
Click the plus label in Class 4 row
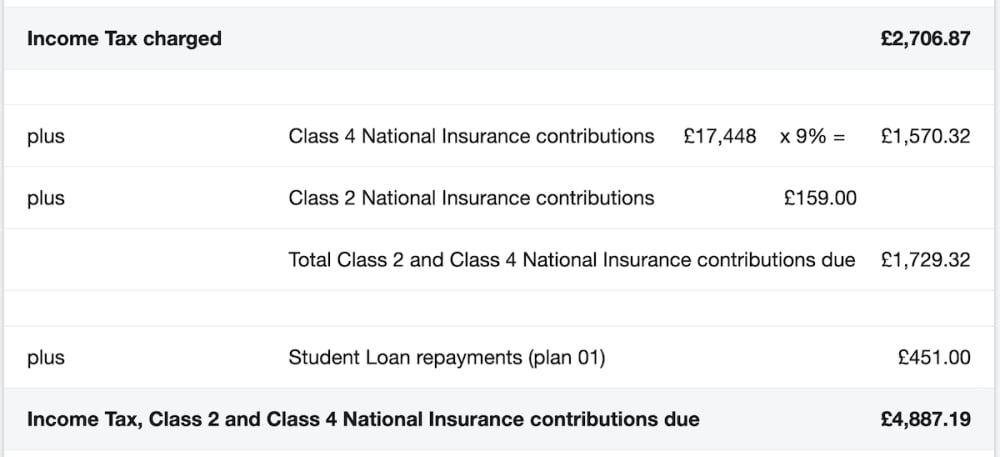[46, 137]
